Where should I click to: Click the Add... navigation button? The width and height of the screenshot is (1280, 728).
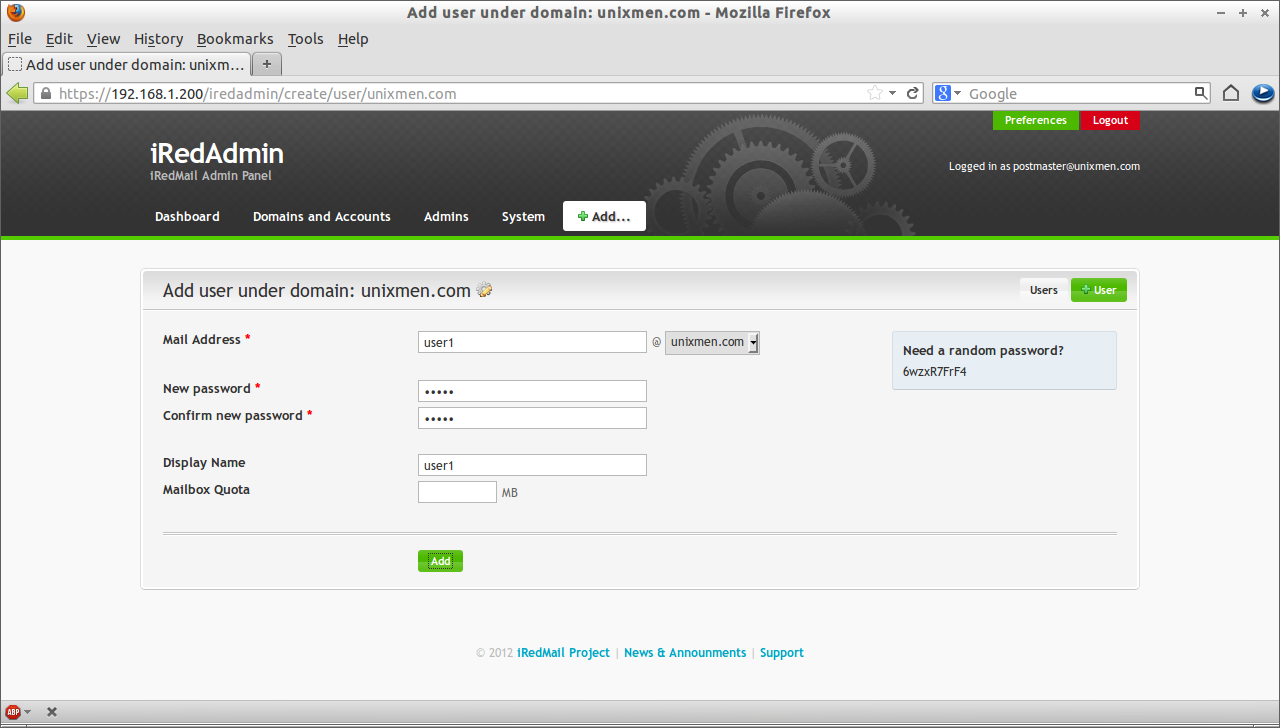point(604,216)
